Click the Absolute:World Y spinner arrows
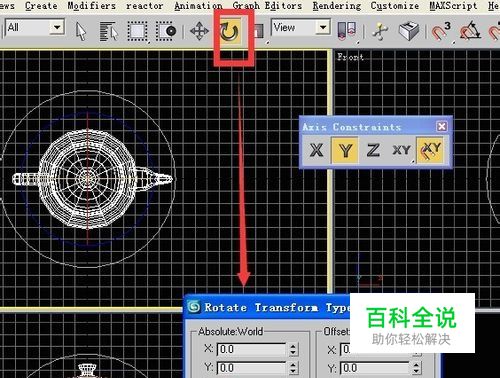The image size is (500, 378). pyautogui.click(x=293, y=368)
